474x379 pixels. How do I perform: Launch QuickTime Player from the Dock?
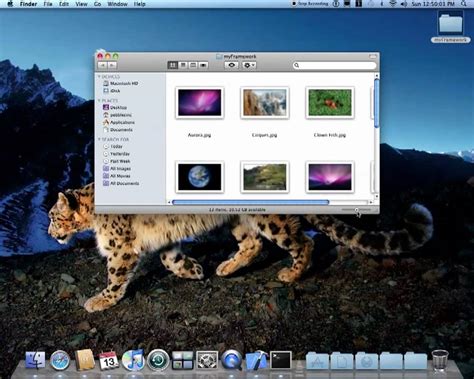click(x=232, y=360)
